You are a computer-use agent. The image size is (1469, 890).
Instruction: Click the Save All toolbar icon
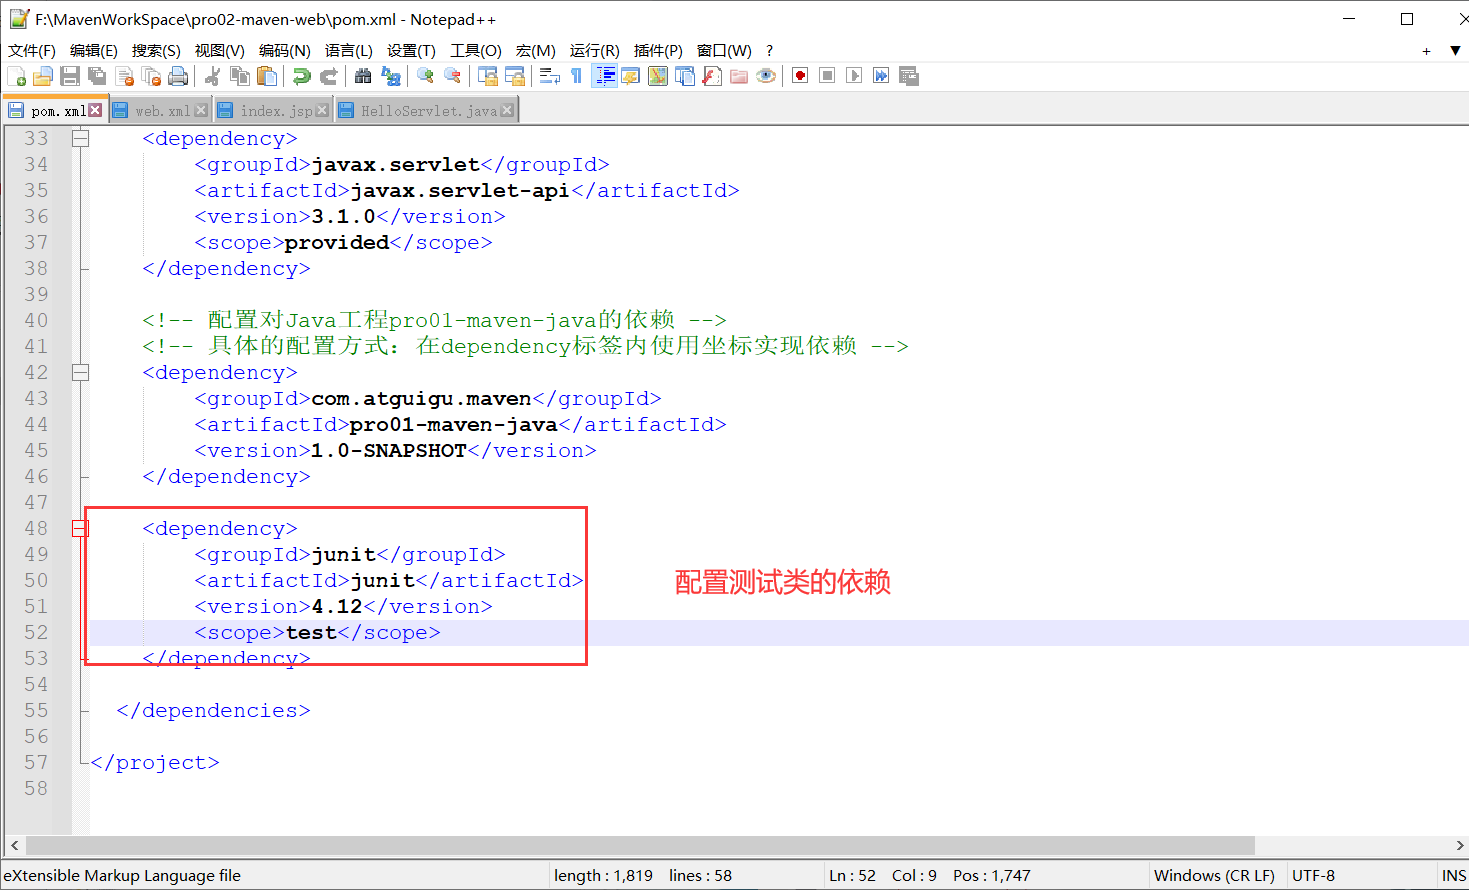click(x=97, y=76)
